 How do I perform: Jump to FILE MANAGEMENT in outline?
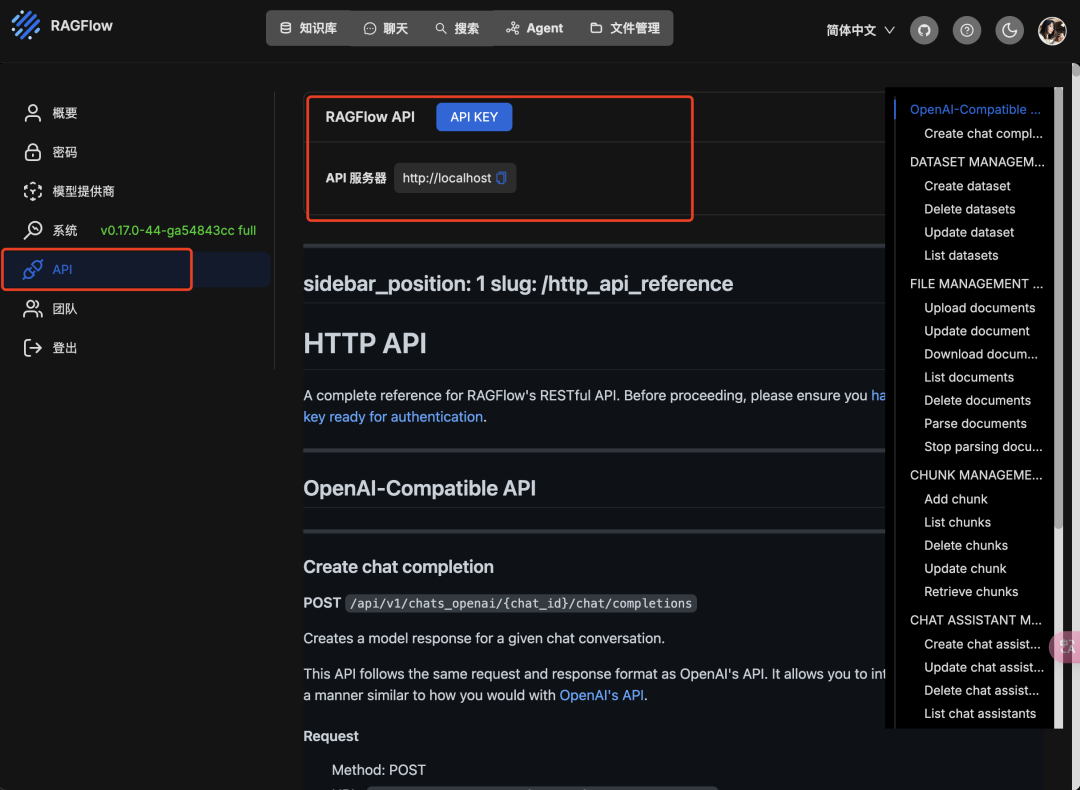[x=976, y=284]
